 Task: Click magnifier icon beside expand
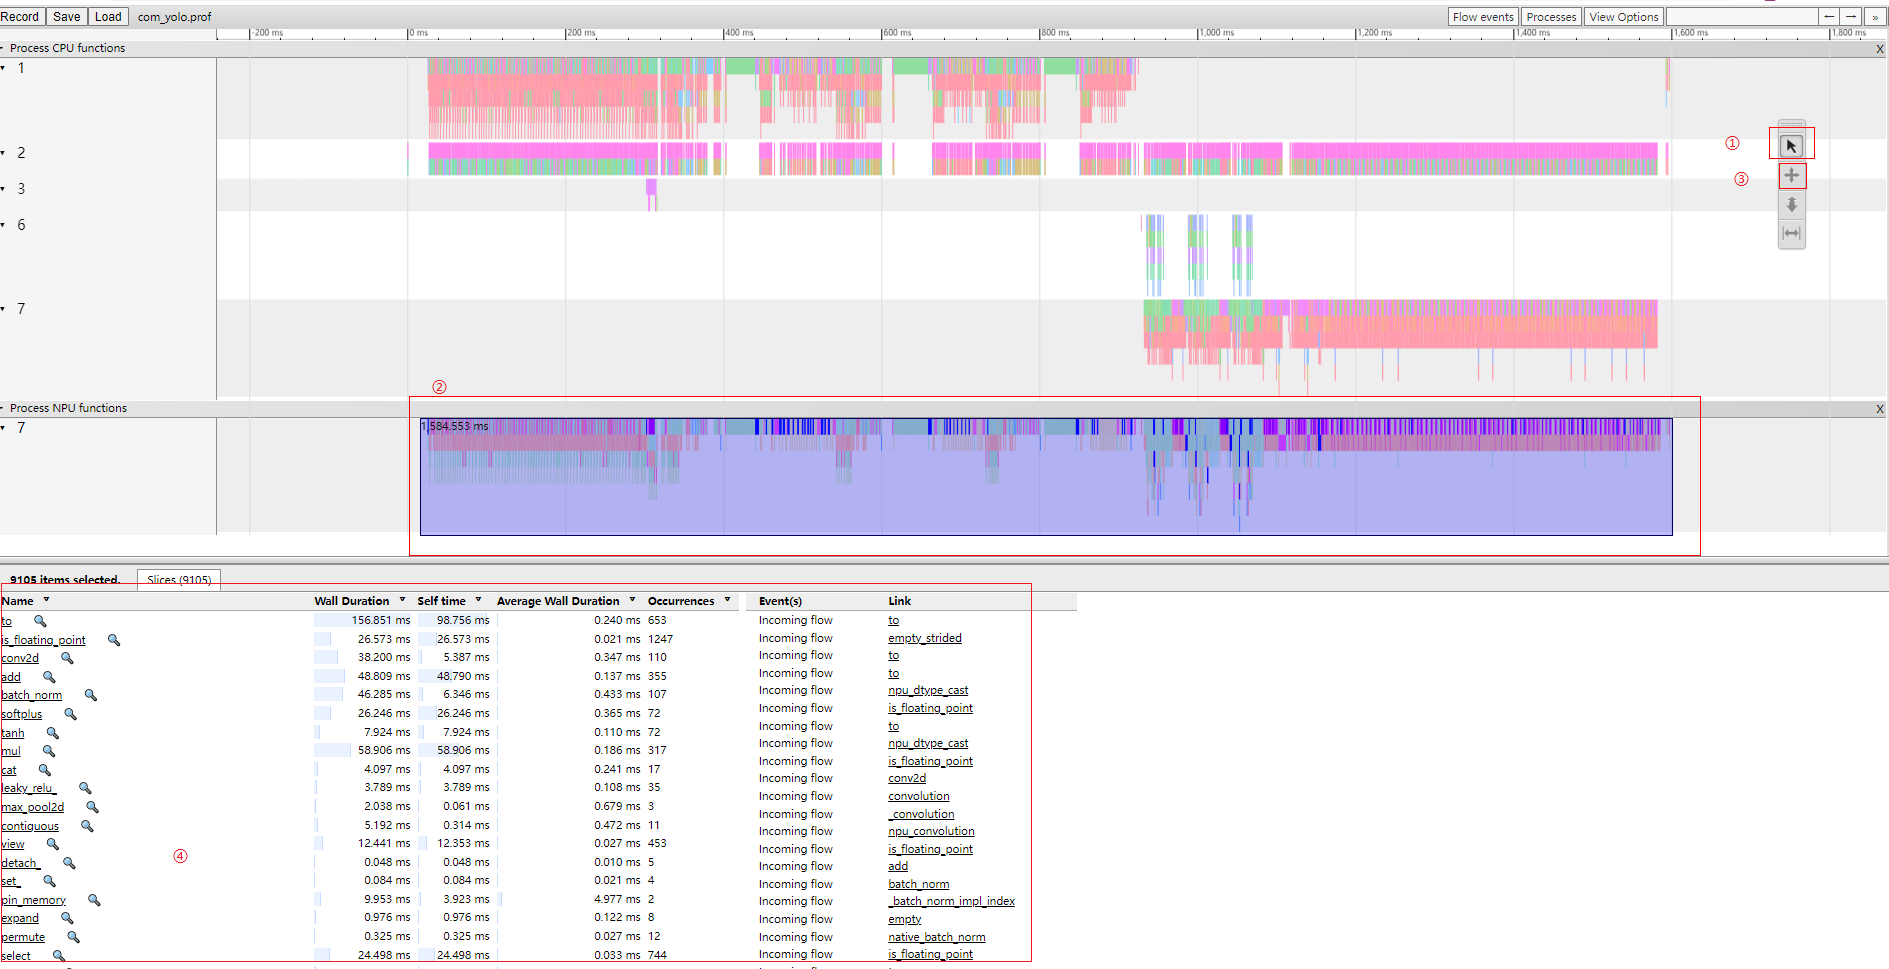[67, 918]
